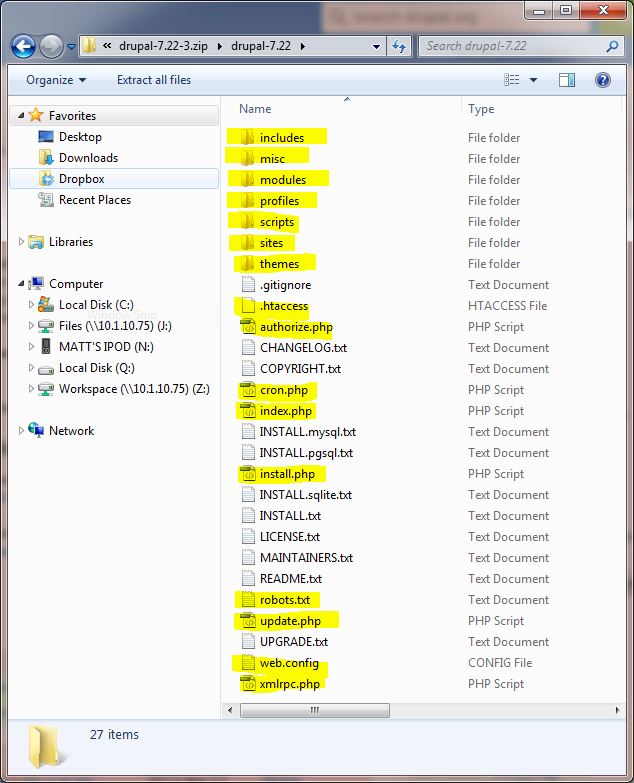Select INSTALL.sqlite.txt file name
Image resolution: width=634 pixels, height=783 pixels.
click(306, 495)
